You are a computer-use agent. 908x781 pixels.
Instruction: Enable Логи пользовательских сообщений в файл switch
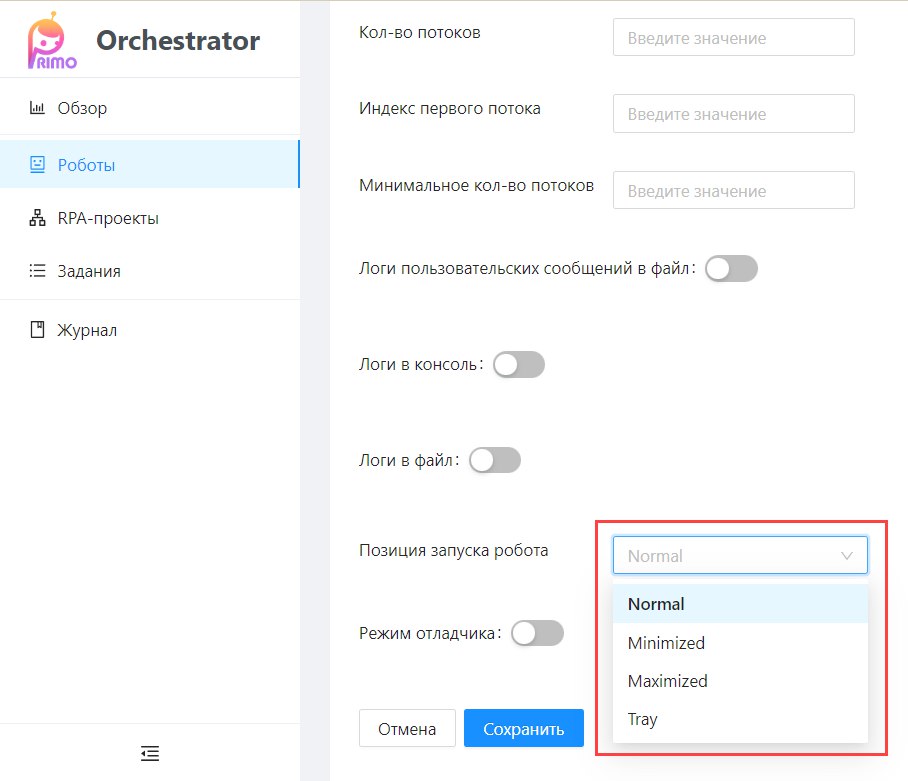(x=731, y=269)
